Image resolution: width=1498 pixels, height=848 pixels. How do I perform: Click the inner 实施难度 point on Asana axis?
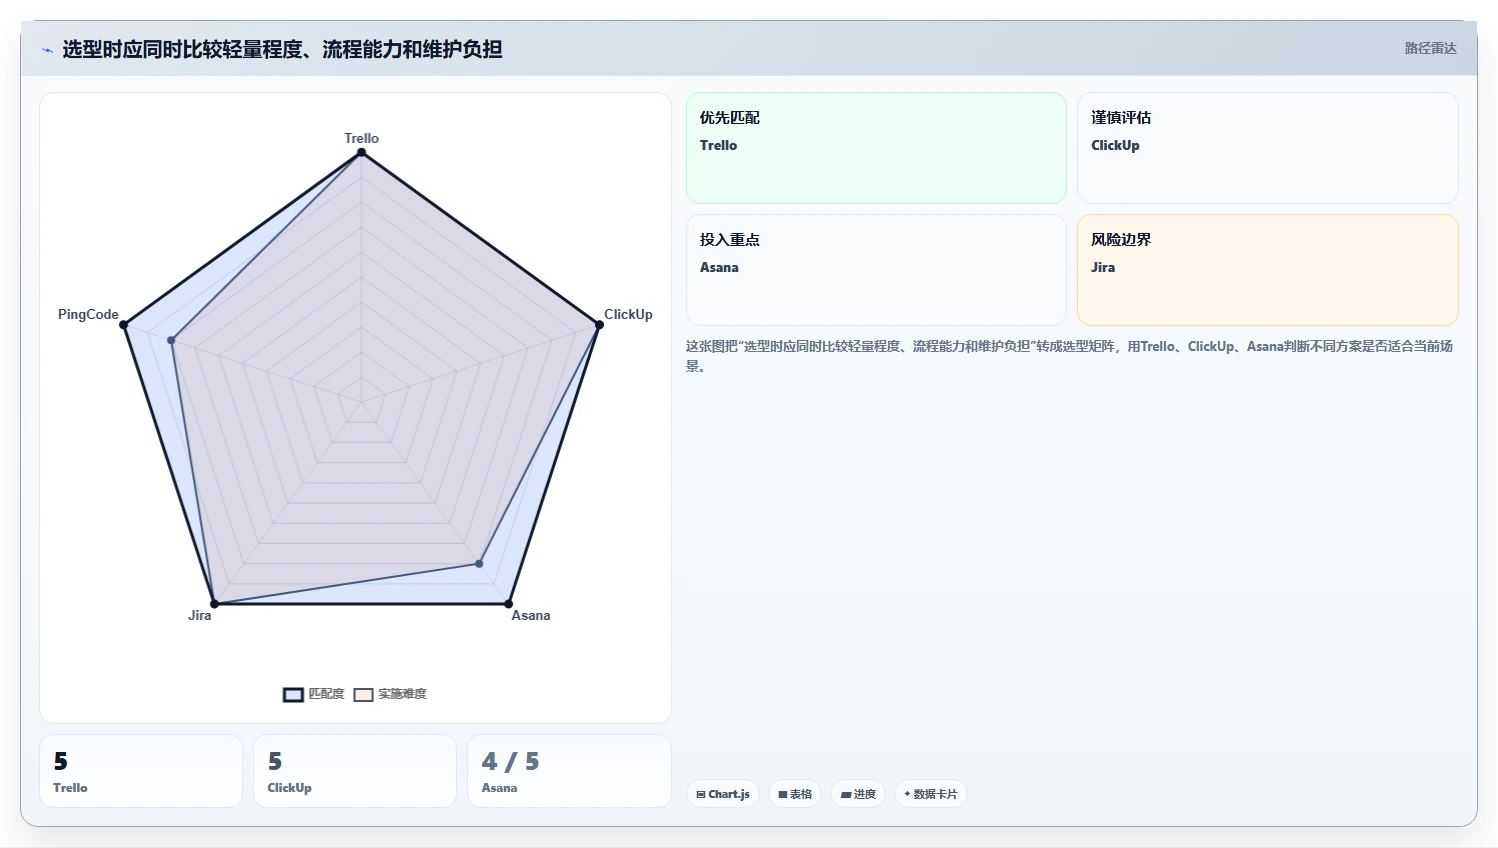pyautogui.click(x=479, y=564)
